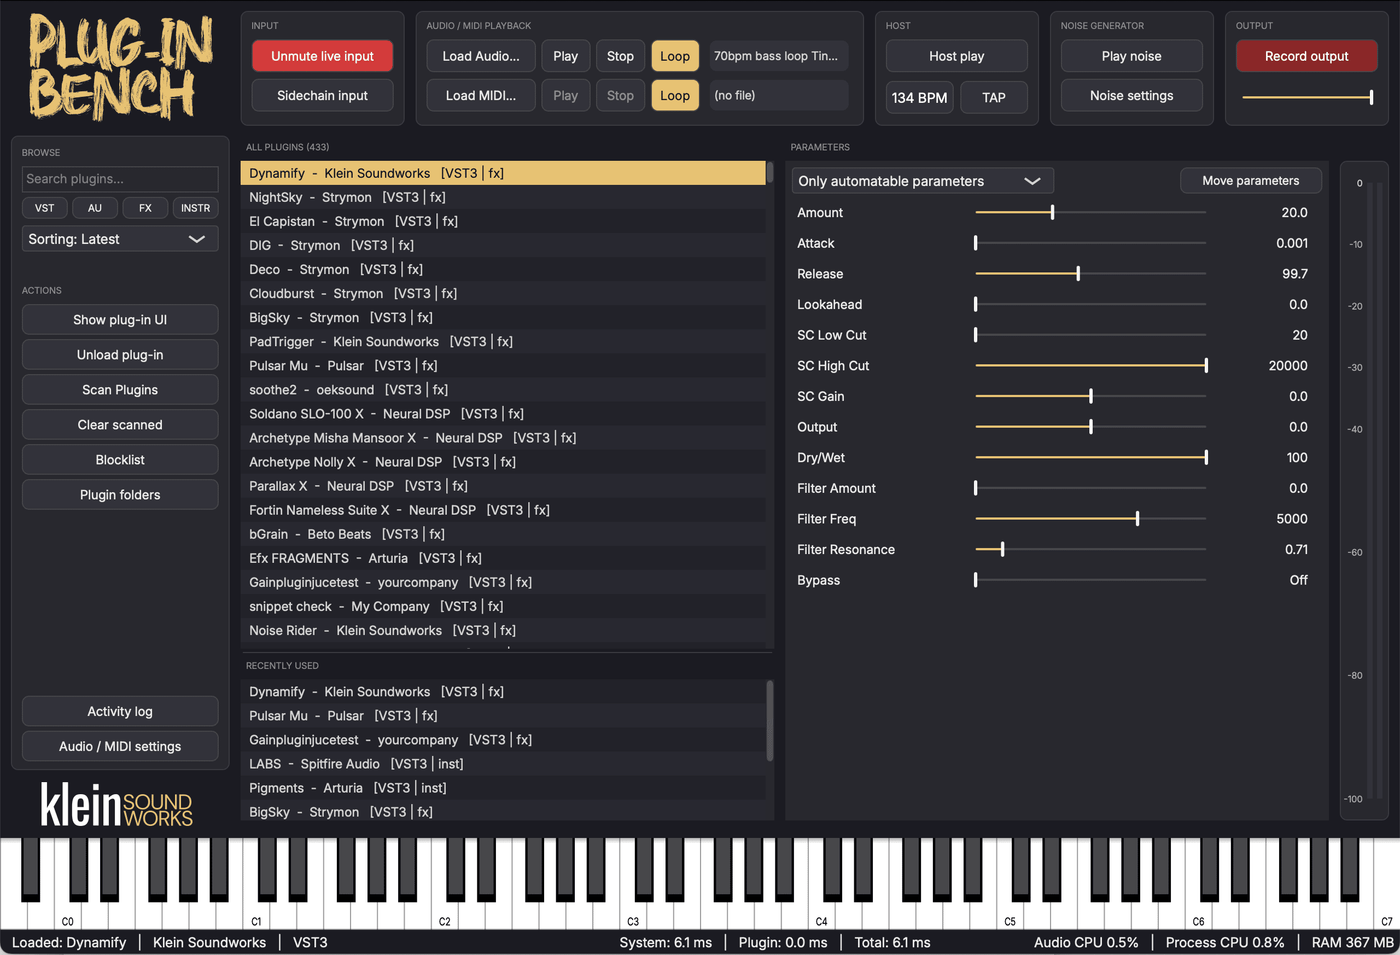1400x955 pixels.
Task: Adjust the Filter Freq slider
Action: [x=1090, y=518]
